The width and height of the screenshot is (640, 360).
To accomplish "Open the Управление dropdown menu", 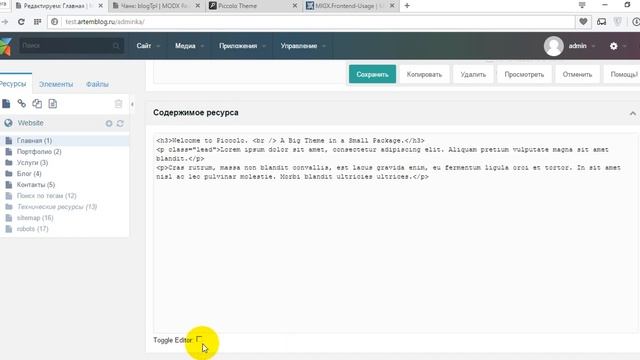I will (x=303, y=46).
